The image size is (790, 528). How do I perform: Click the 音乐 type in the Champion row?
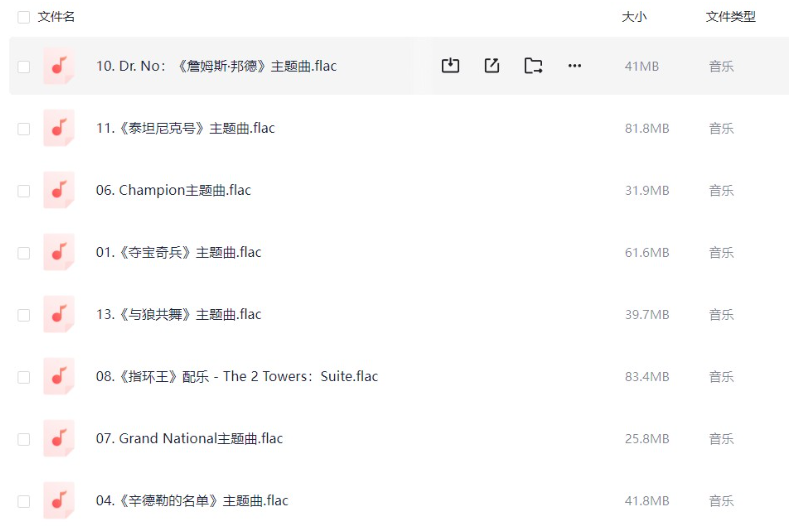[x=721, y=190]
